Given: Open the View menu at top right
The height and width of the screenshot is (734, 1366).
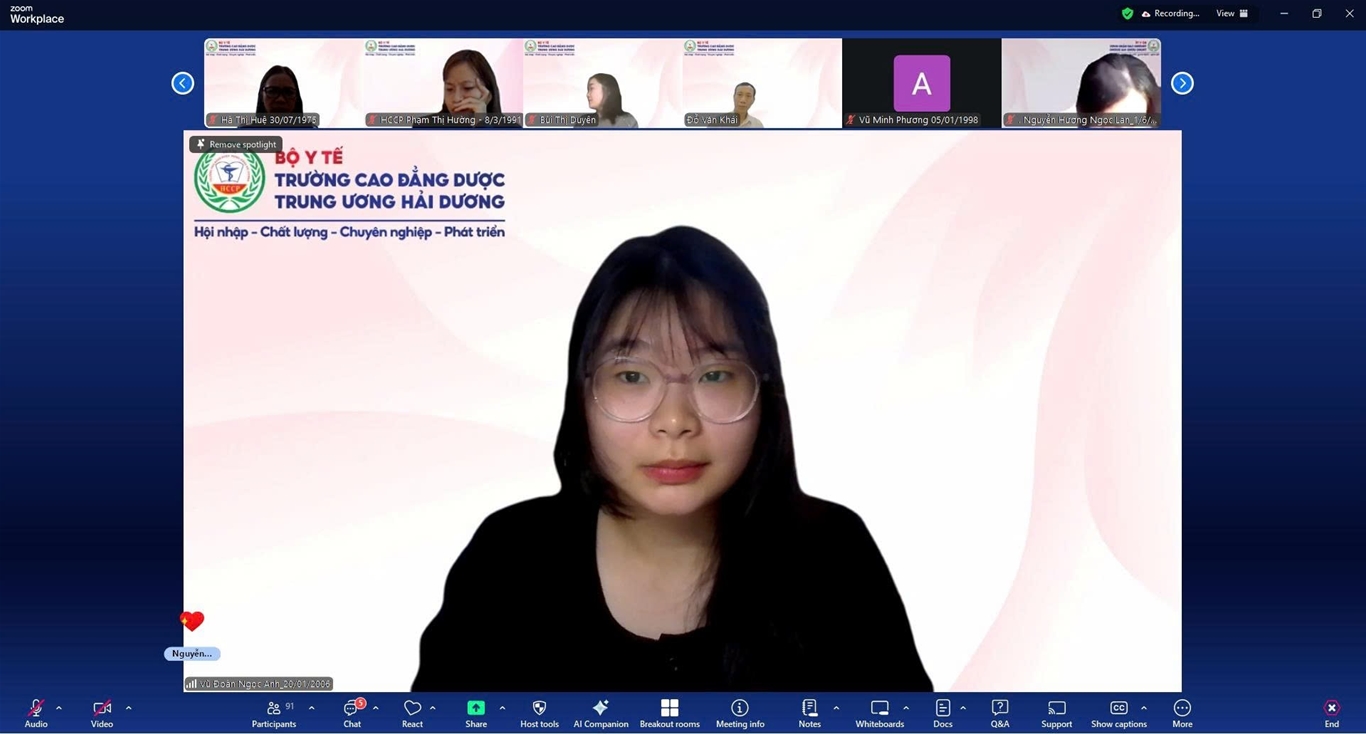Looking at the screenshot, I should pyautogui.click(x=1231, y=13).
